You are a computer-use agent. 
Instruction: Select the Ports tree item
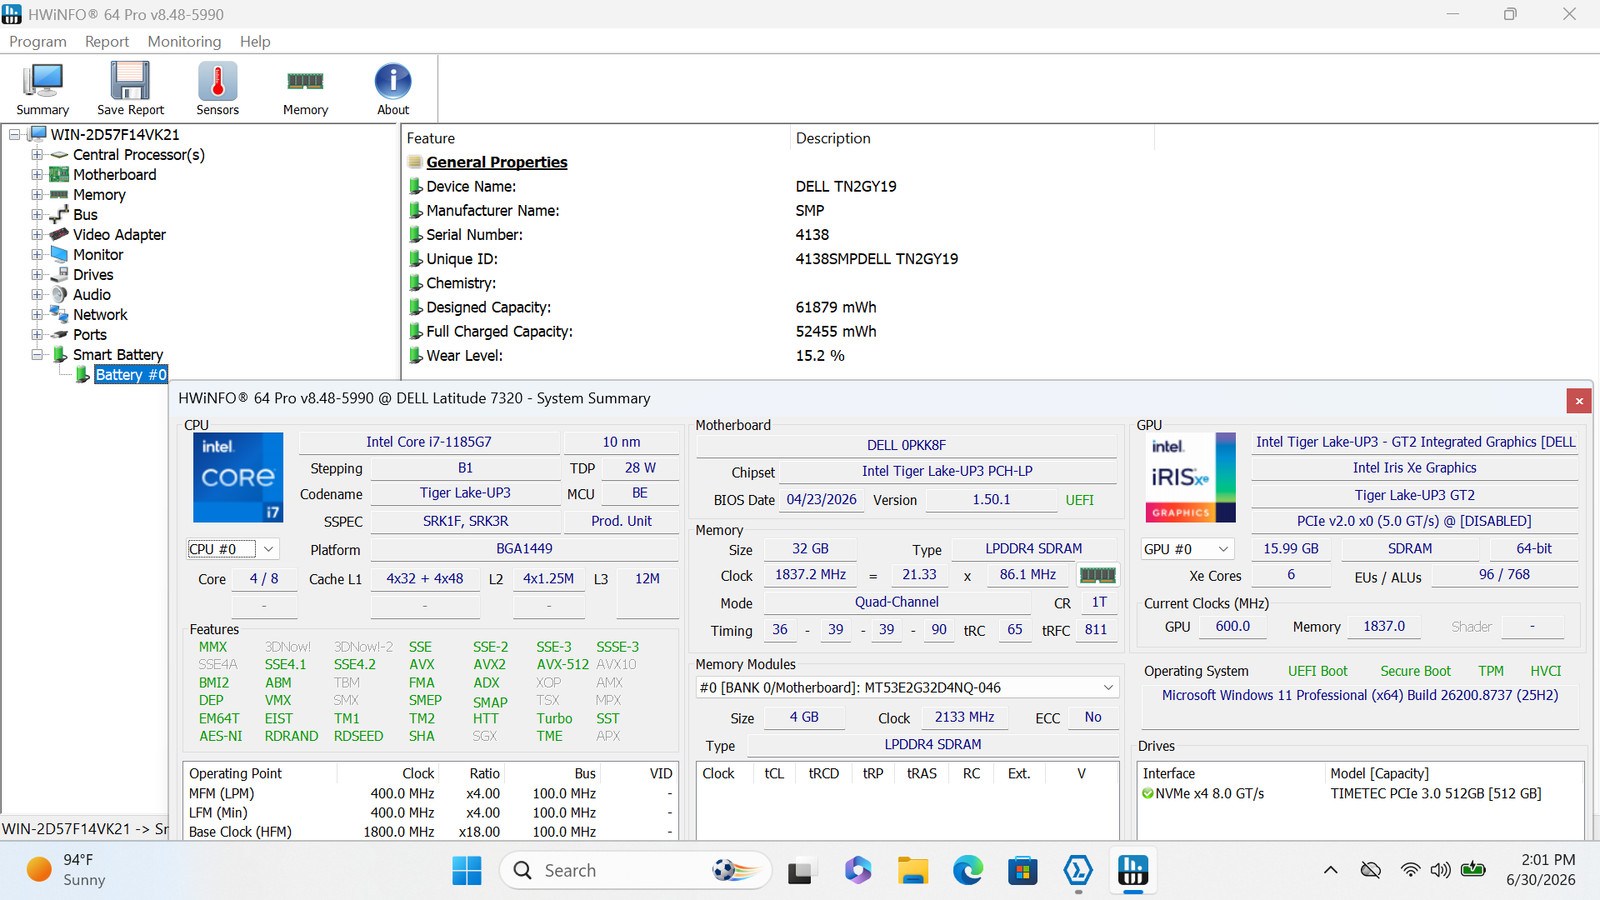pyautogui.click(x=90, y=335)
